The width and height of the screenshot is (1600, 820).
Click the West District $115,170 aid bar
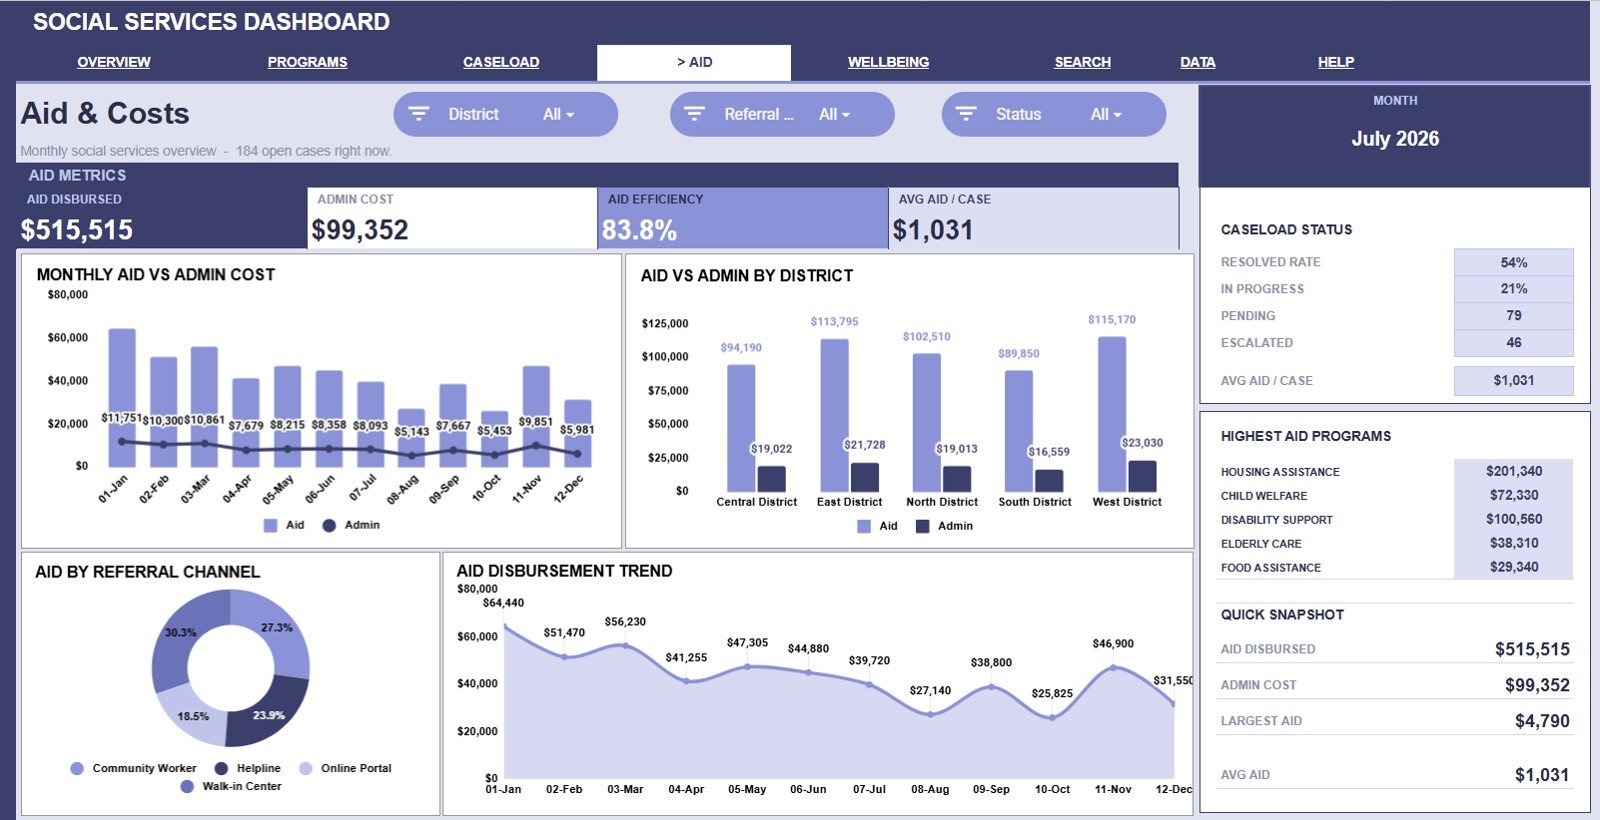click(1112, 414)
